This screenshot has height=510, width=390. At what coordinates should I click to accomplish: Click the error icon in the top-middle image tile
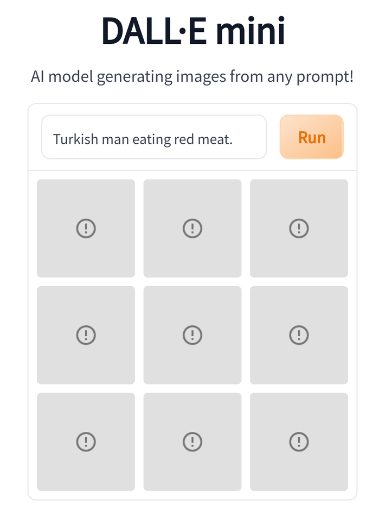[192, 228]
